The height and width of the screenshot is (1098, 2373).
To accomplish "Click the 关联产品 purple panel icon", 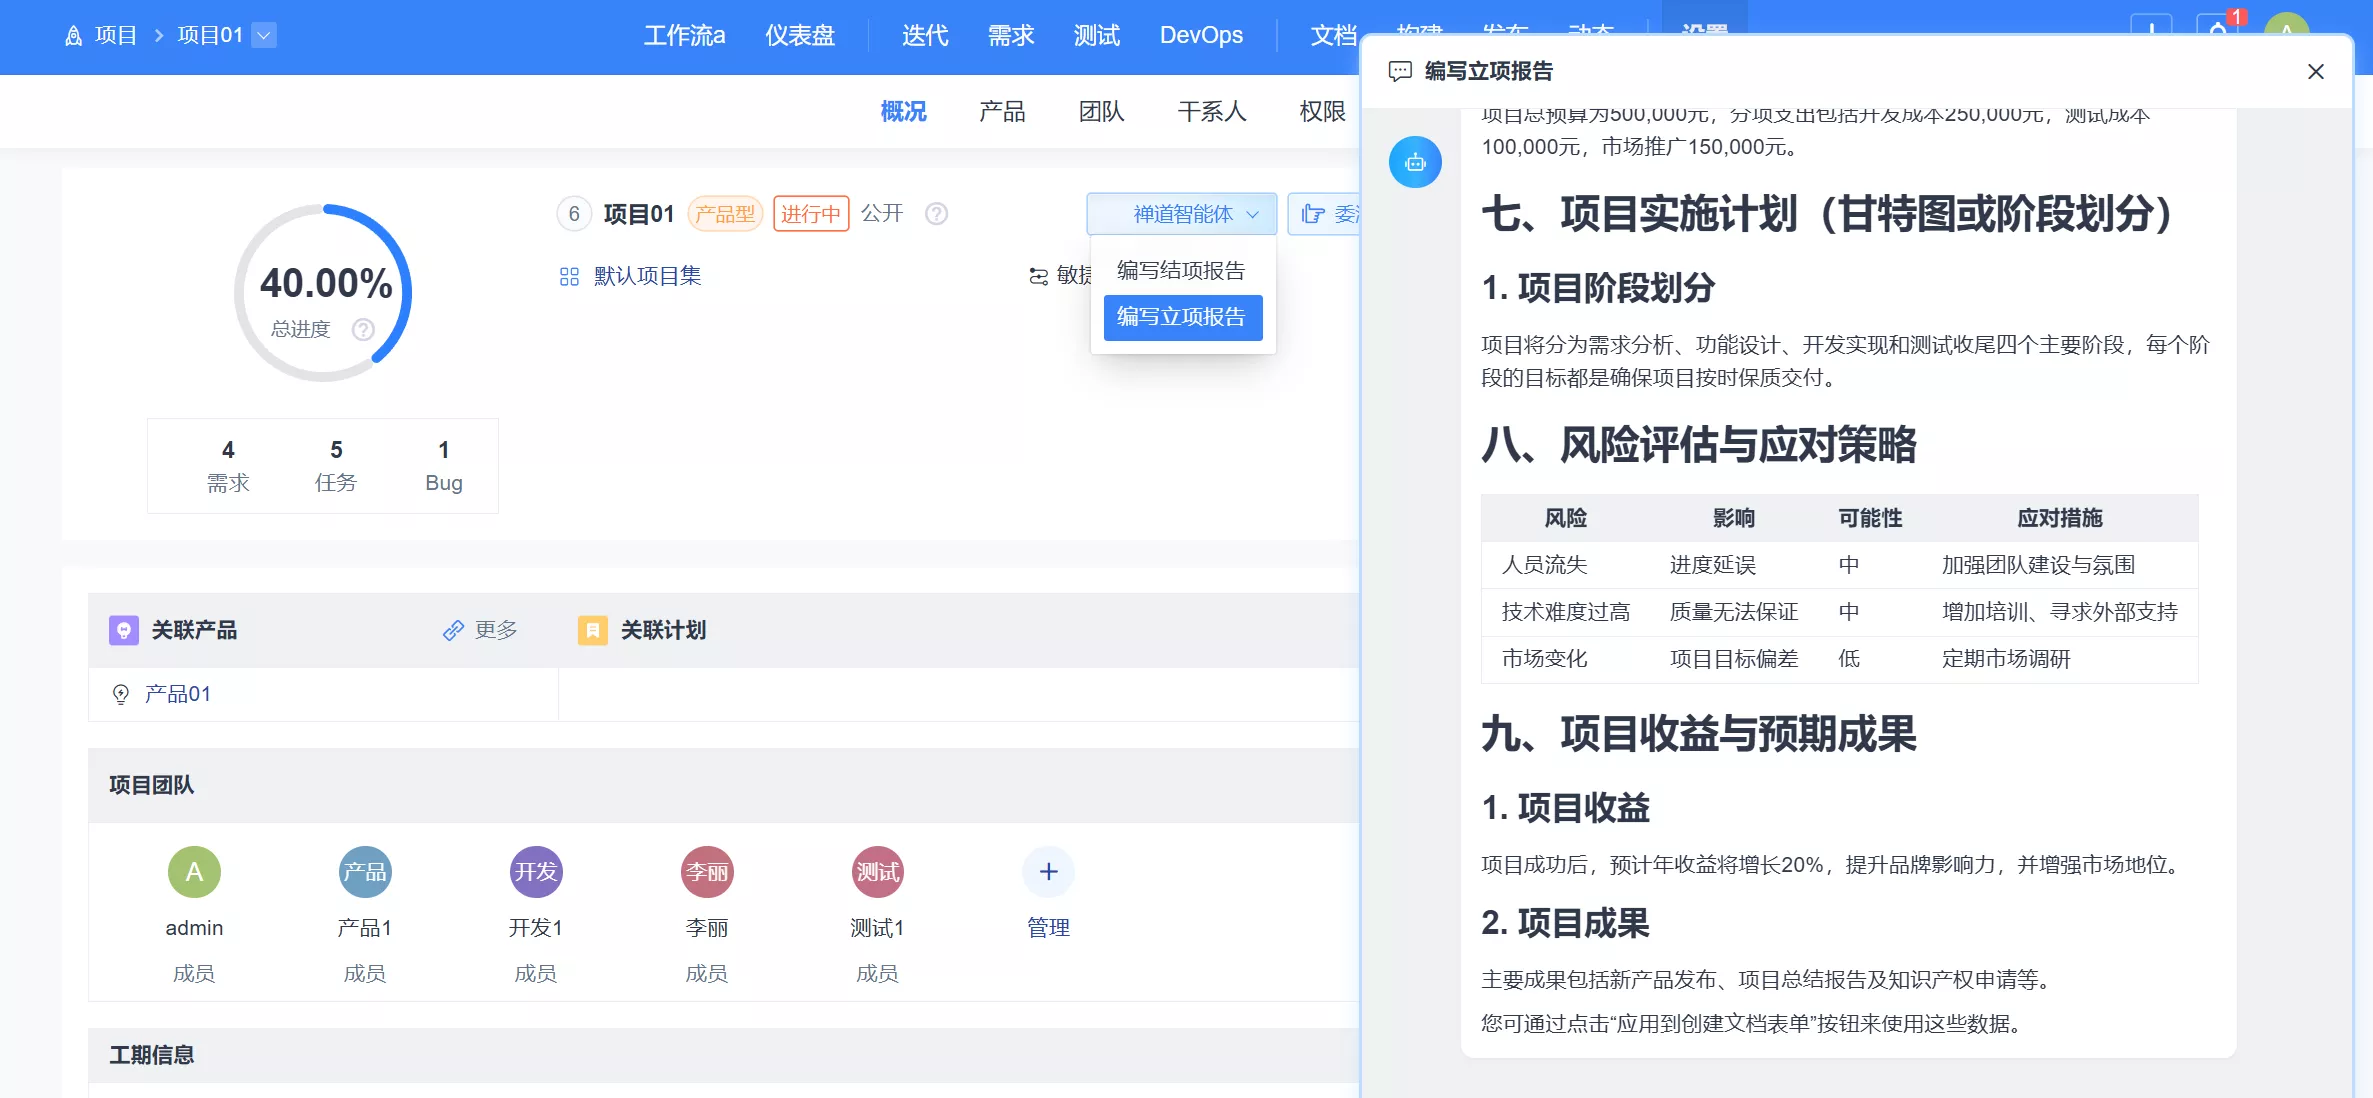I will coord(123,630).
